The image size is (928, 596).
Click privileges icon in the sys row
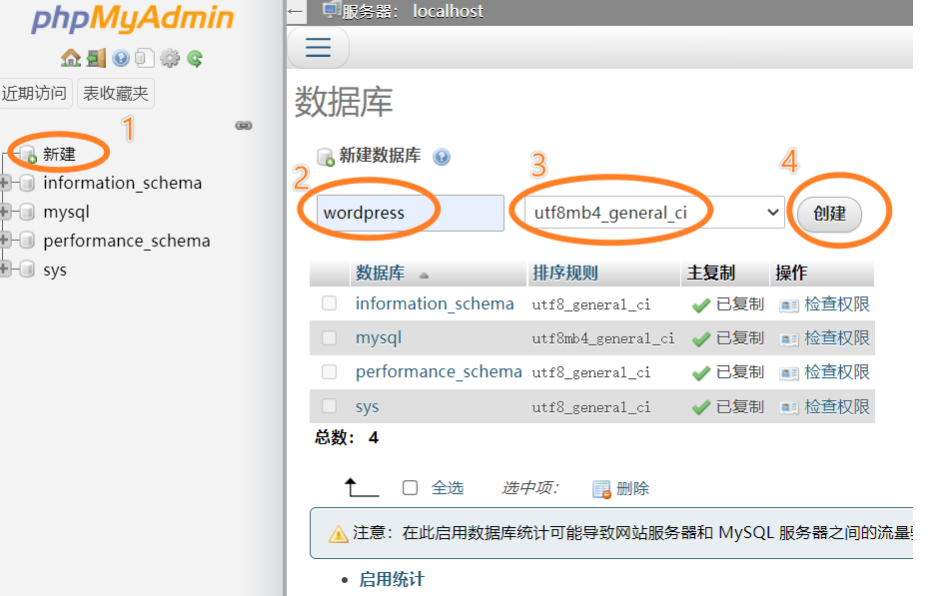point(789,408)
